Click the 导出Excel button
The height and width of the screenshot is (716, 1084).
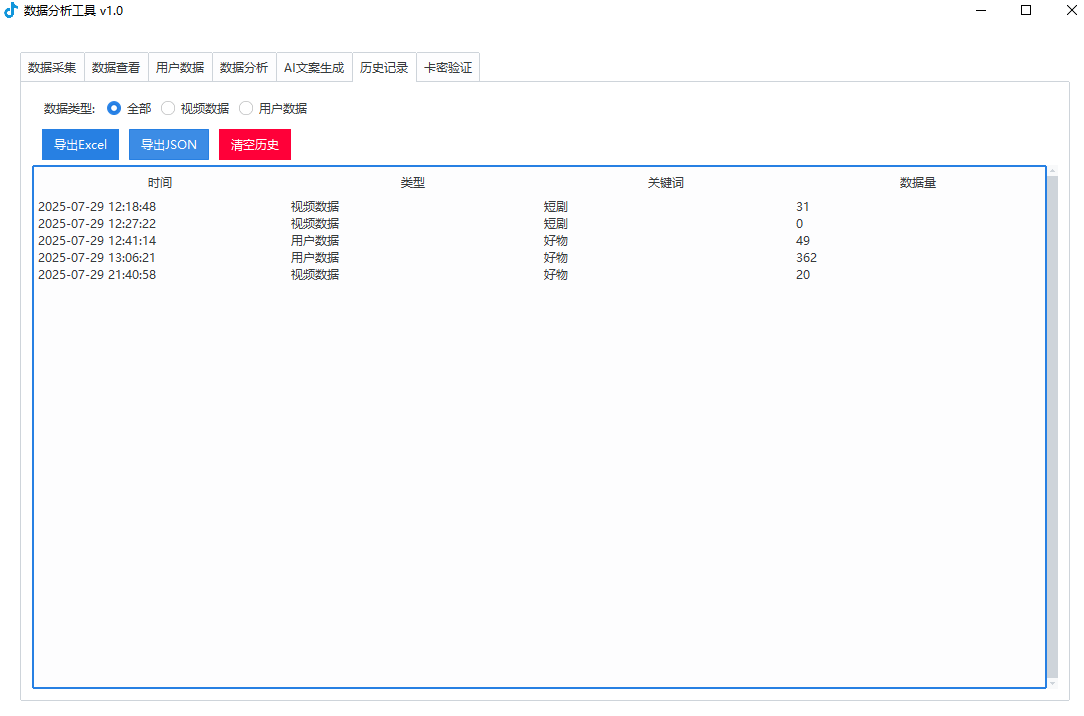[x=80, y=145]
